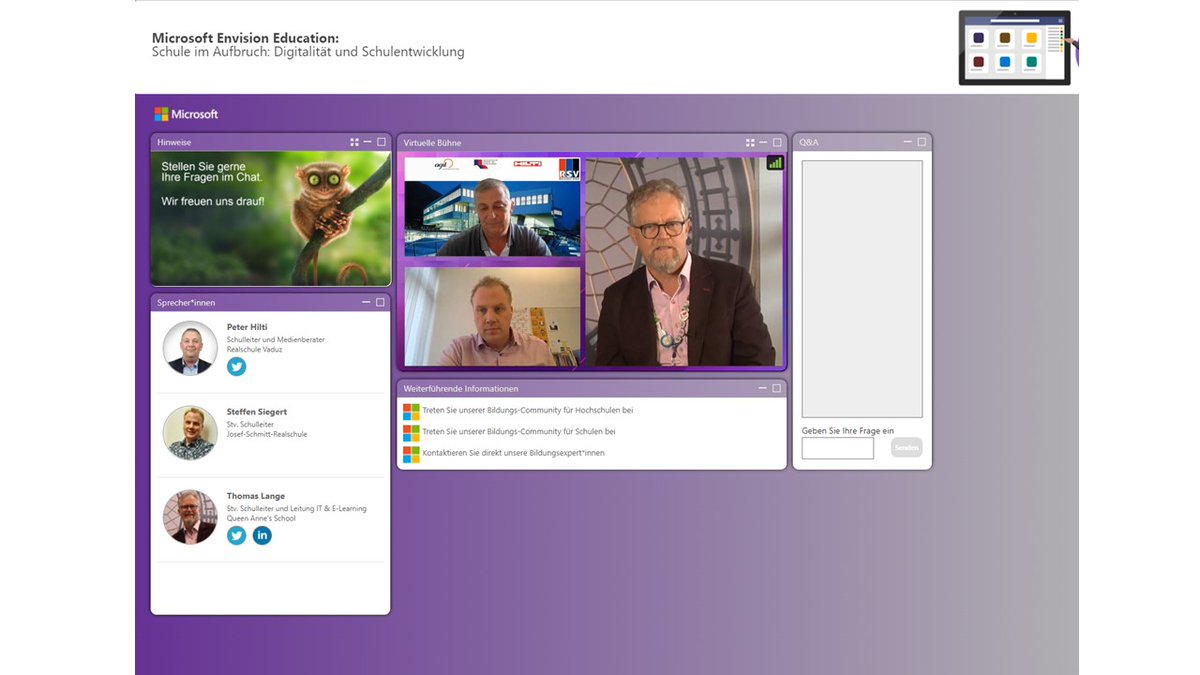Click Thomas Lange's profile photo
The height and width of the screenshot is (675, 1200).
tap(190, 517)
